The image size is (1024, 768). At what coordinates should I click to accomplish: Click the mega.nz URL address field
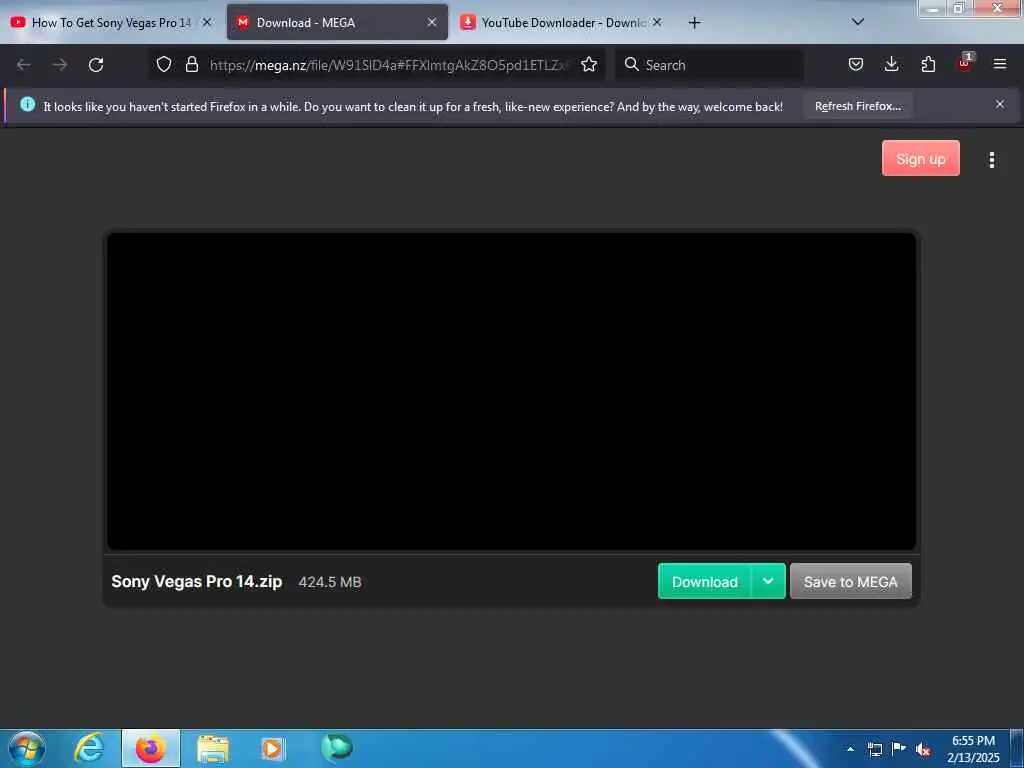coord(389,65)
